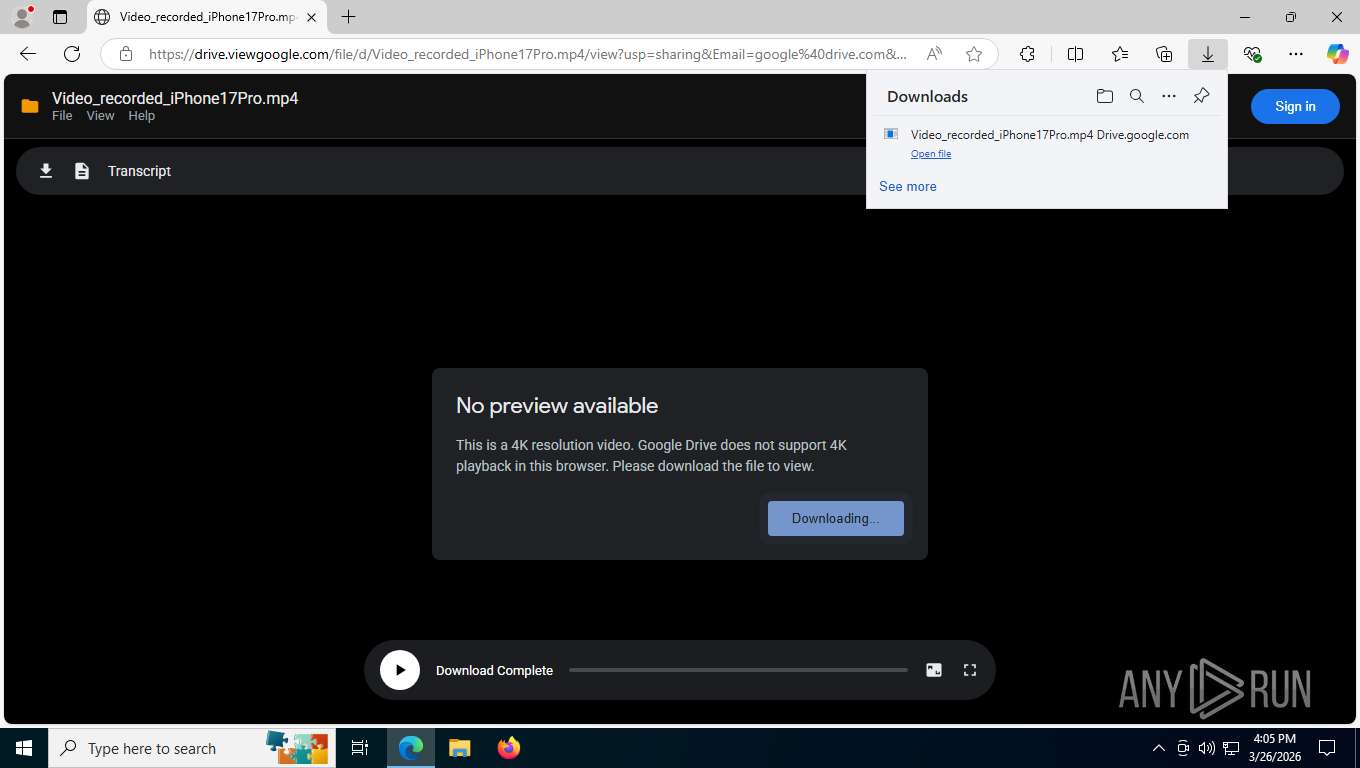Enter fullscreen using player icon
Viewport: 1360px width, 768px height.
970,670
